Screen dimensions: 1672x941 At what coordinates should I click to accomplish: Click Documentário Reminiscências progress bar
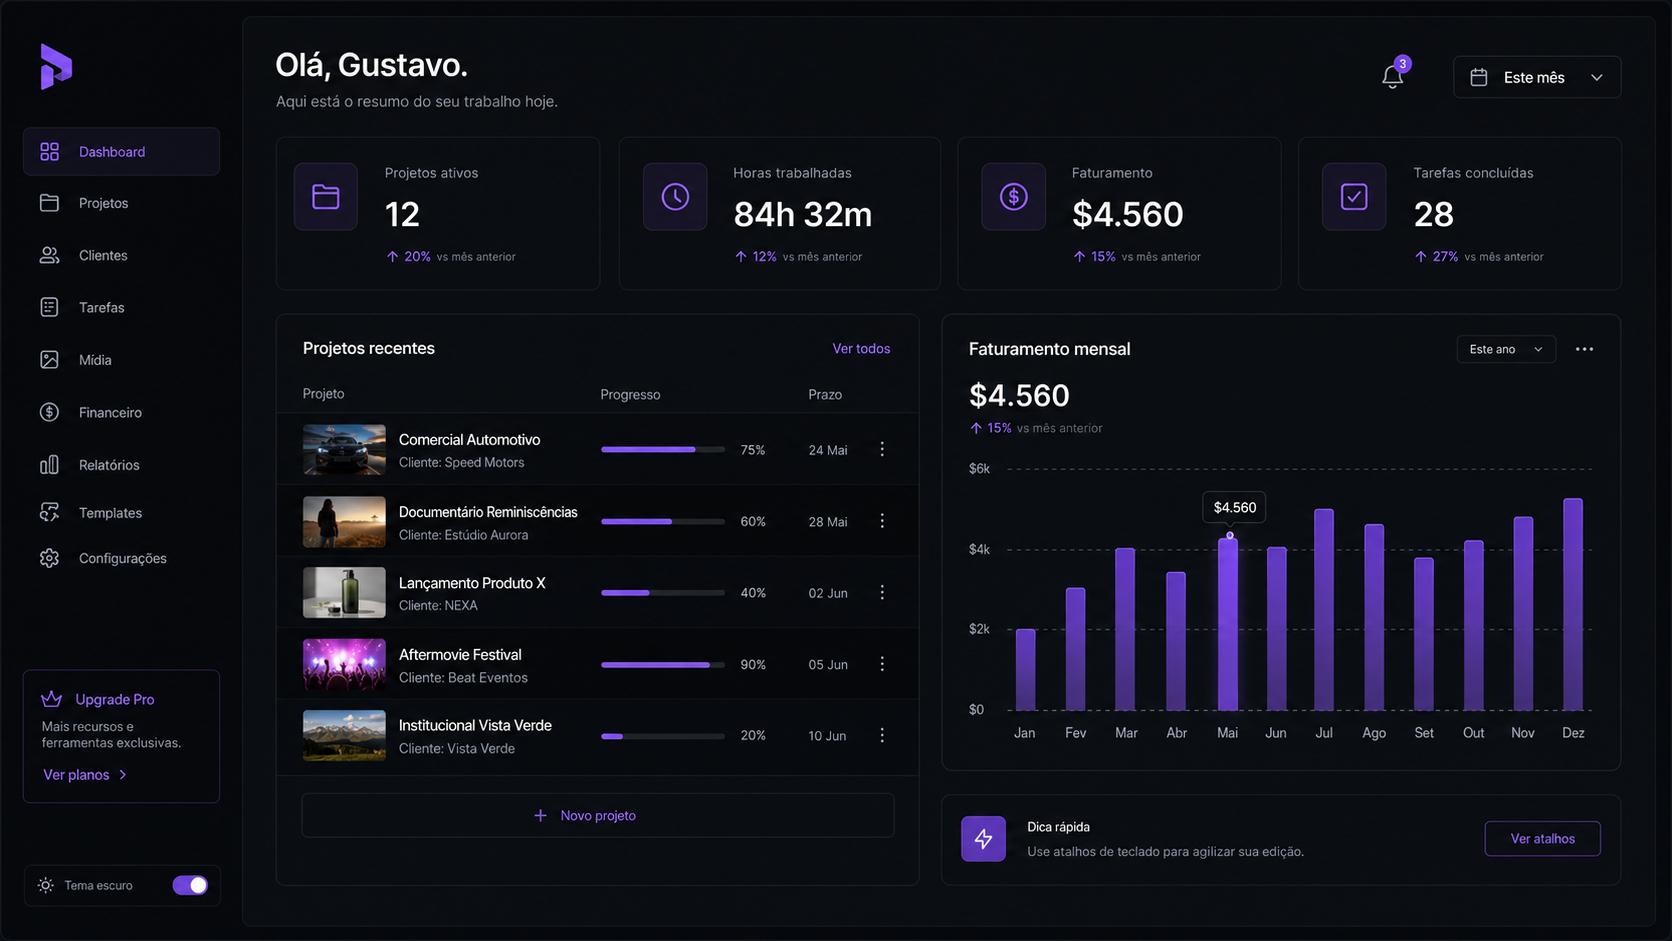(x=663, y=521)
